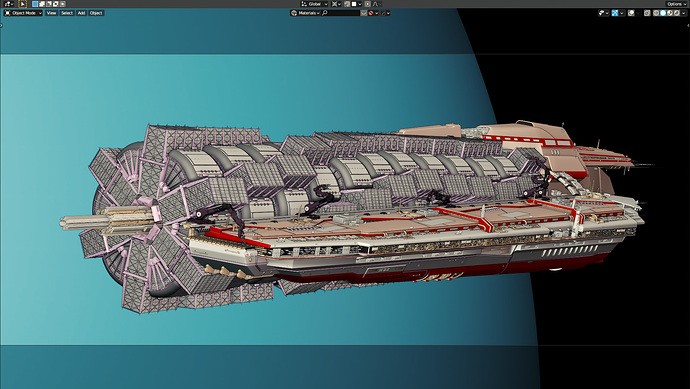Expand the object type visibility arrow
Image resolution: width=690 pixels, height=389 pixels.
click(x=607, y=13)
